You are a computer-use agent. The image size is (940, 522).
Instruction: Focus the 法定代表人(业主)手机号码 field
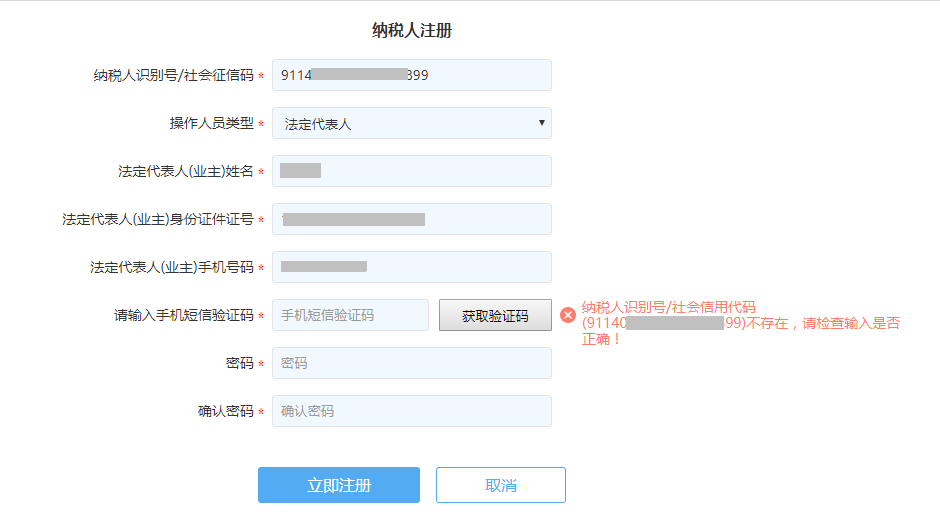(x=412, y=267)
